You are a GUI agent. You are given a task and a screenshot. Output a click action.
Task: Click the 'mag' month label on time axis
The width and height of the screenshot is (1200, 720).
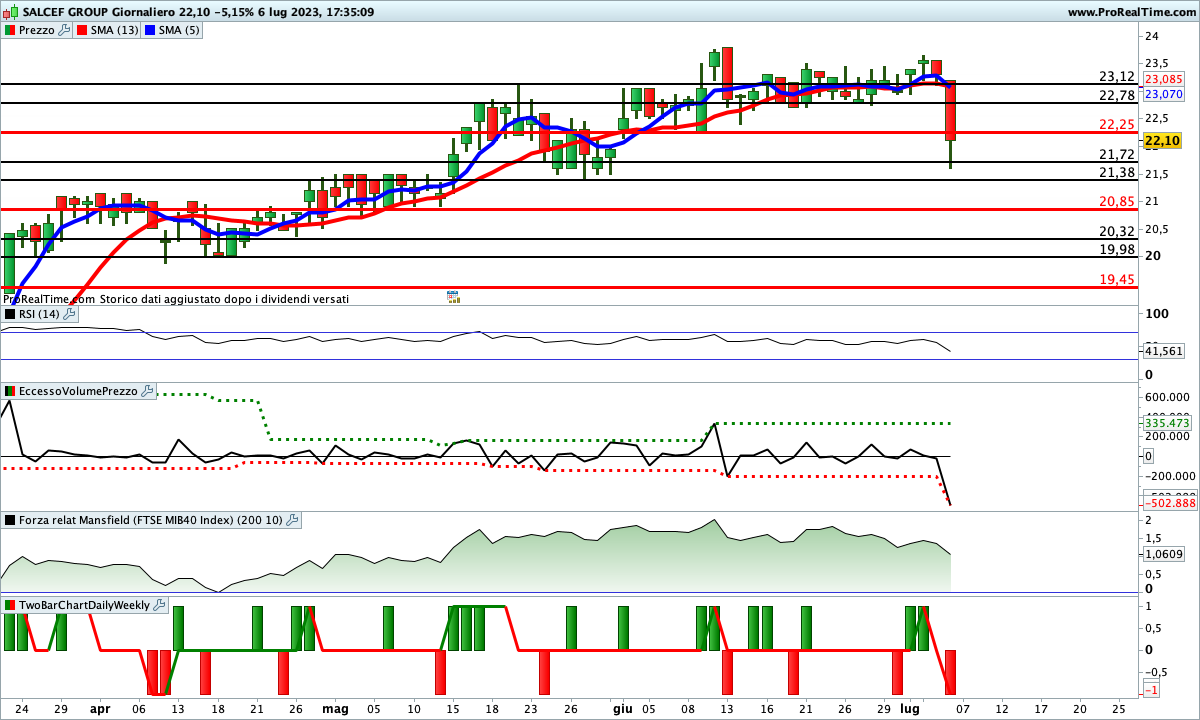(336, 709)
